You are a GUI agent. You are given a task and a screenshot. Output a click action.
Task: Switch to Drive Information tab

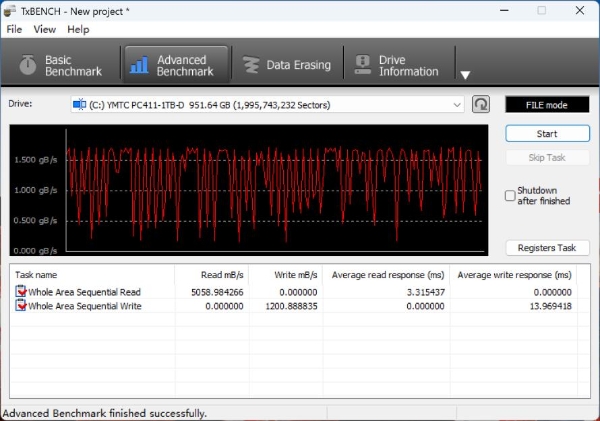click(400, 65)
